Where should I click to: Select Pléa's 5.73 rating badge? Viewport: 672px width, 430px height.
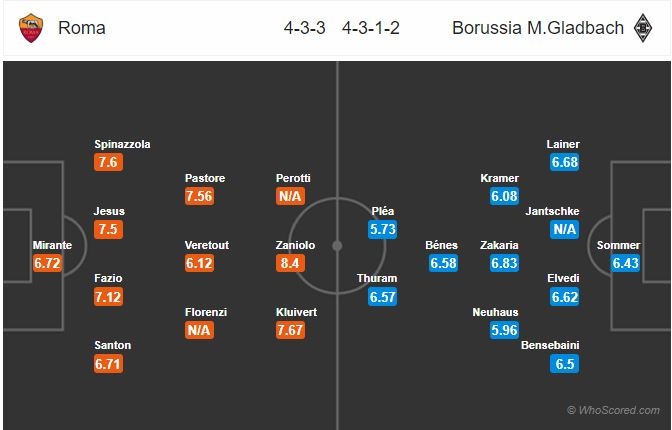[382, 229]
